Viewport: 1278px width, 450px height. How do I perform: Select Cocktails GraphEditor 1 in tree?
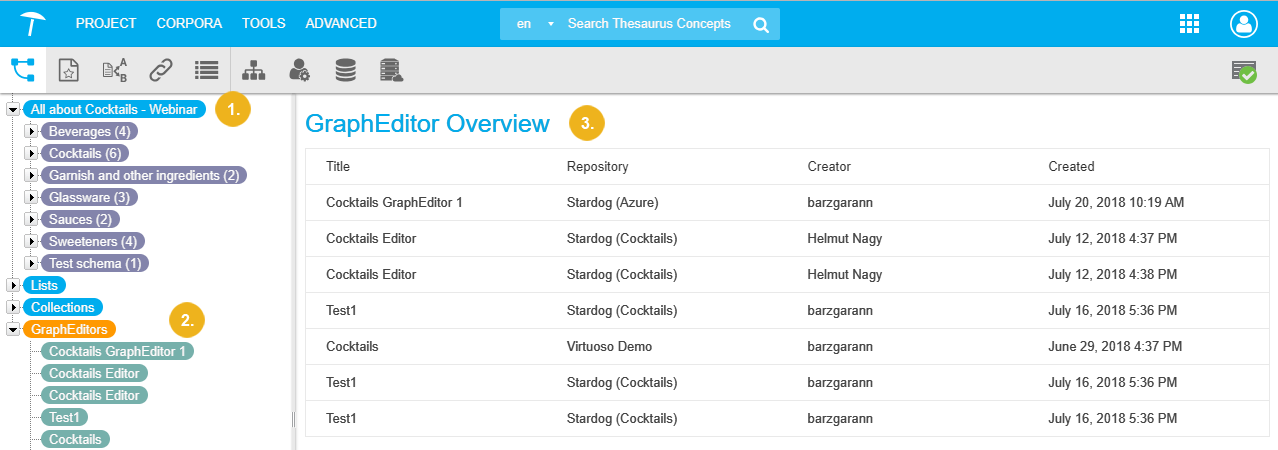tap(118, 351)
